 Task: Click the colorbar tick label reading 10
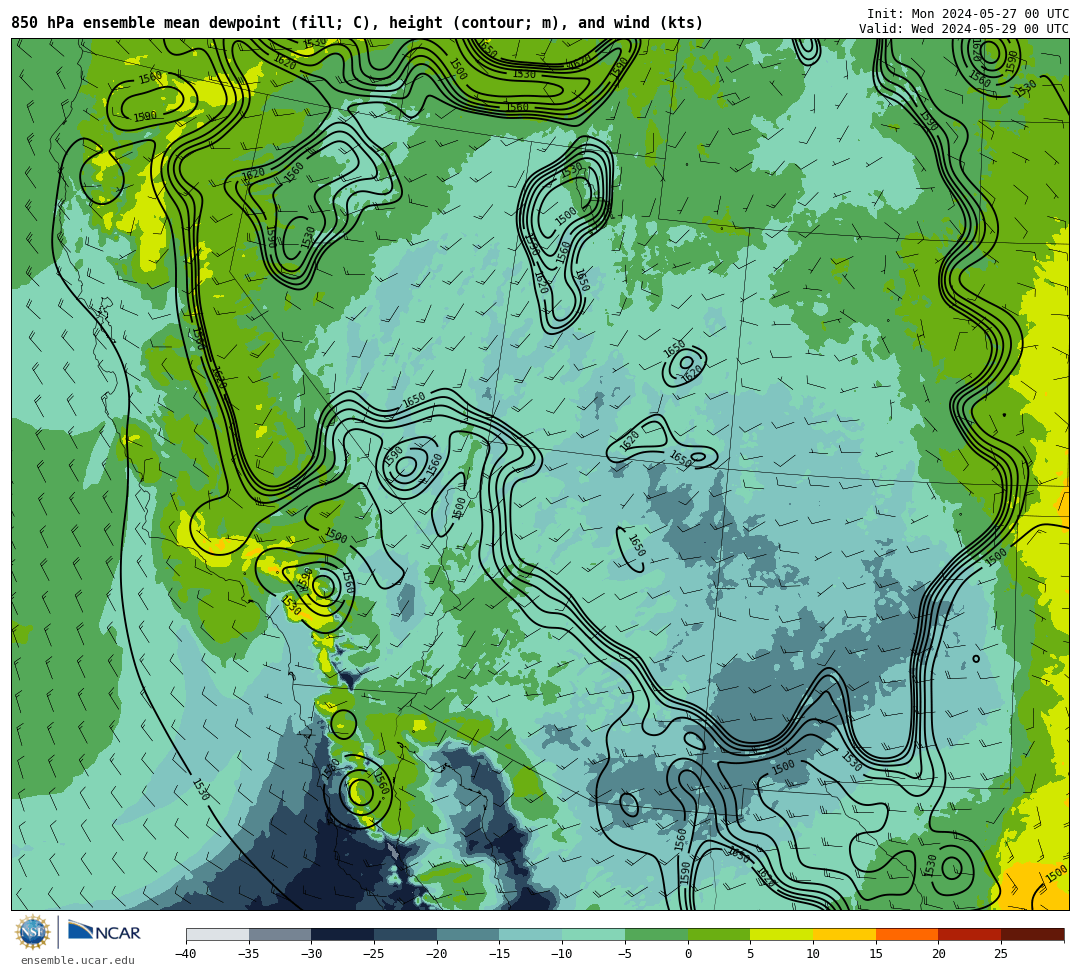pos(813,954)
